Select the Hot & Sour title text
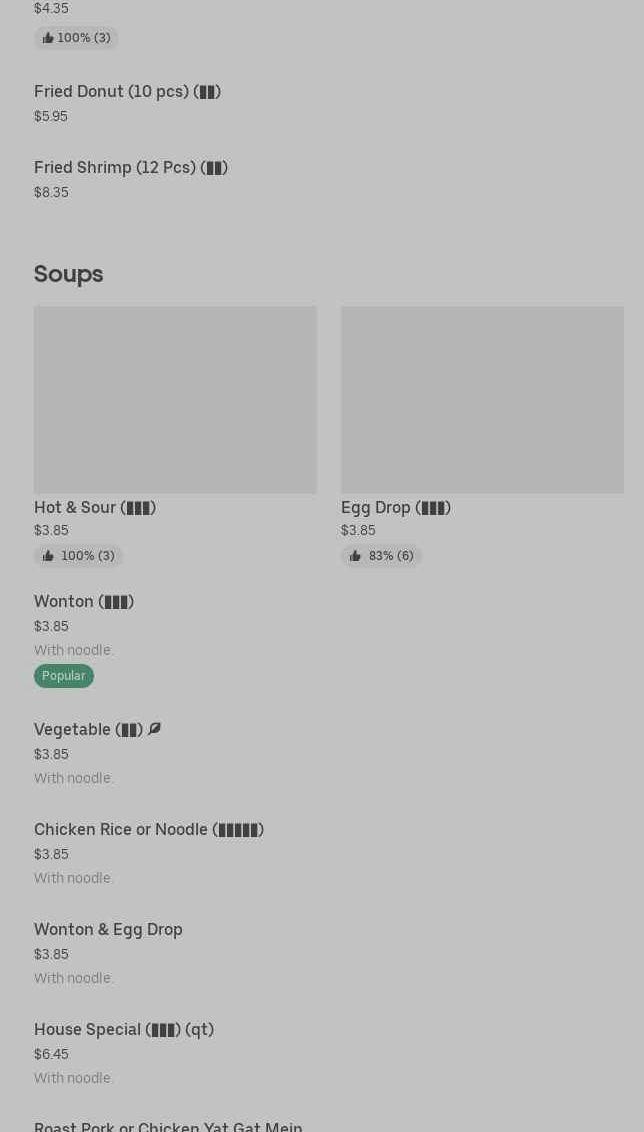Screen dimensions: 644x1132 click(95, 508)
